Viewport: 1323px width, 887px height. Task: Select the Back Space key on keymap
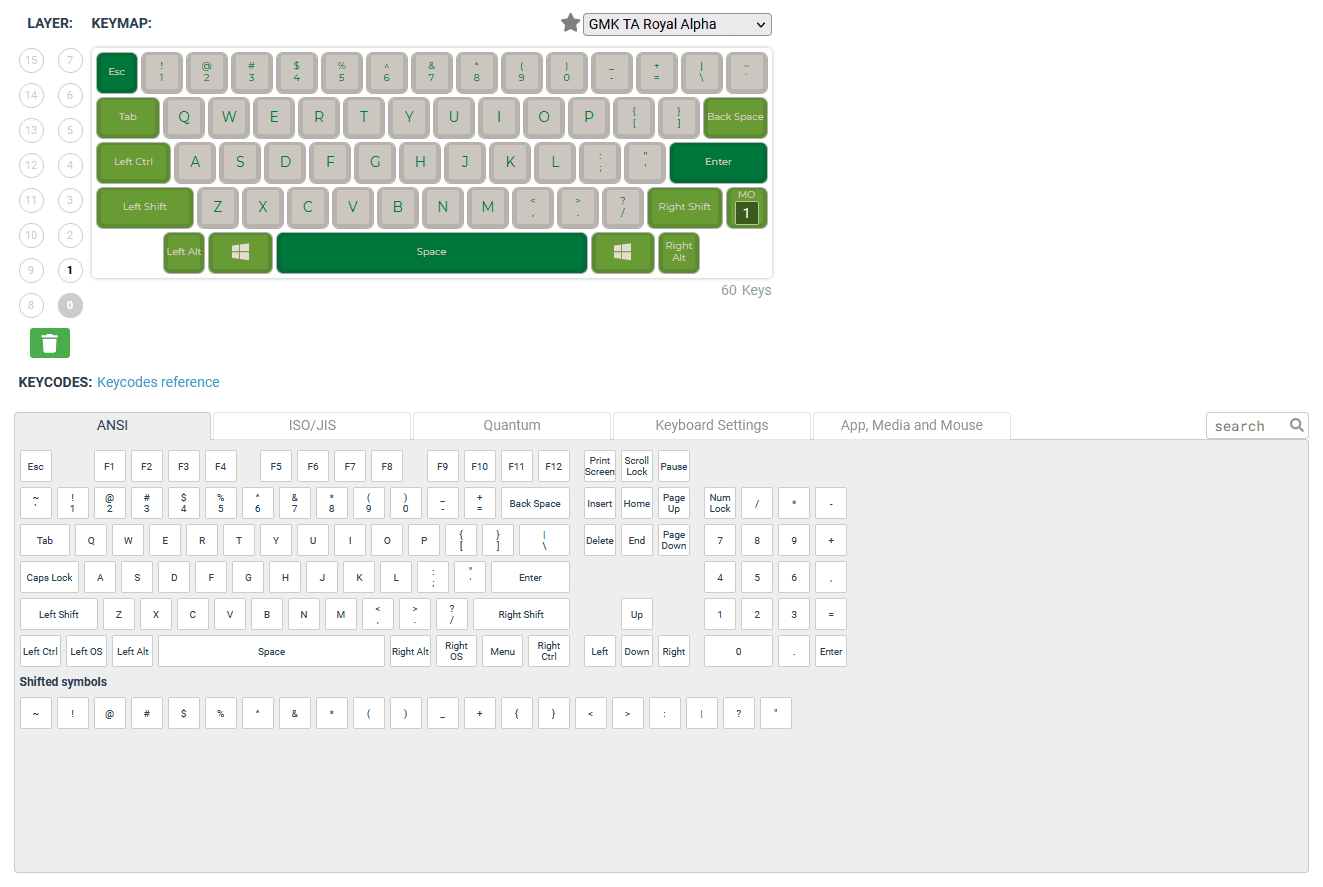click(x=735, y=117)
